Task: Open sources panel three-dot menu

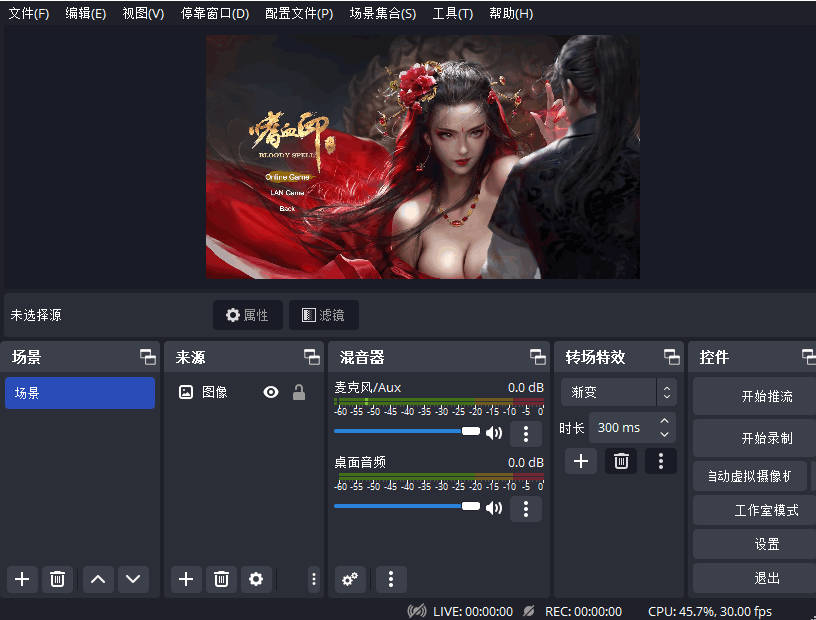Action: 313,579
